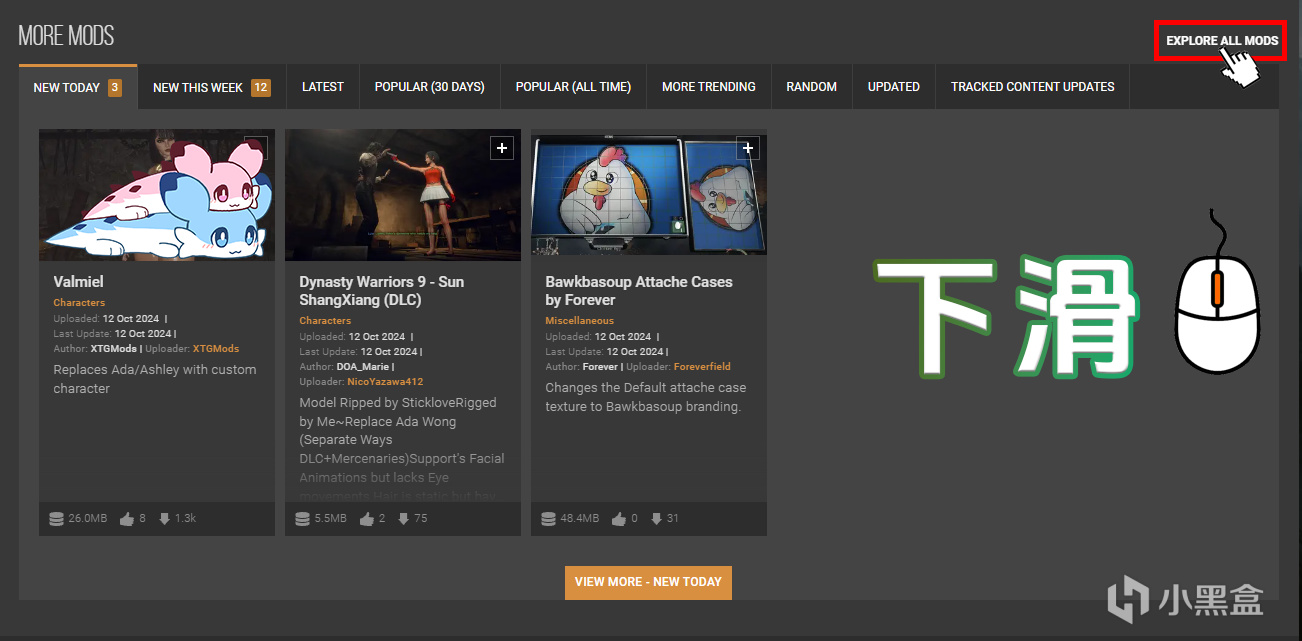Click the thumbs-up icon on Dynasty Warriors 9 card
This screenshot has width=1302, height=641.
tap(366, 518)
